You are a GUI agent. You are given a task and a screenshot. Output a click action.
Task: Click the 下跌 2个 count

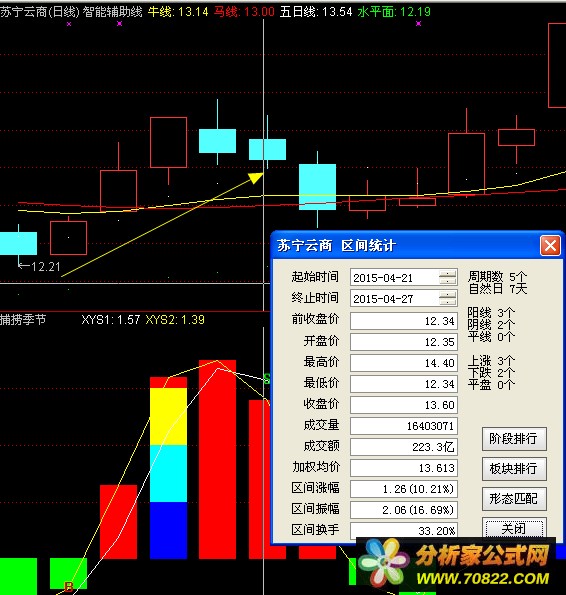coord(491,373)
